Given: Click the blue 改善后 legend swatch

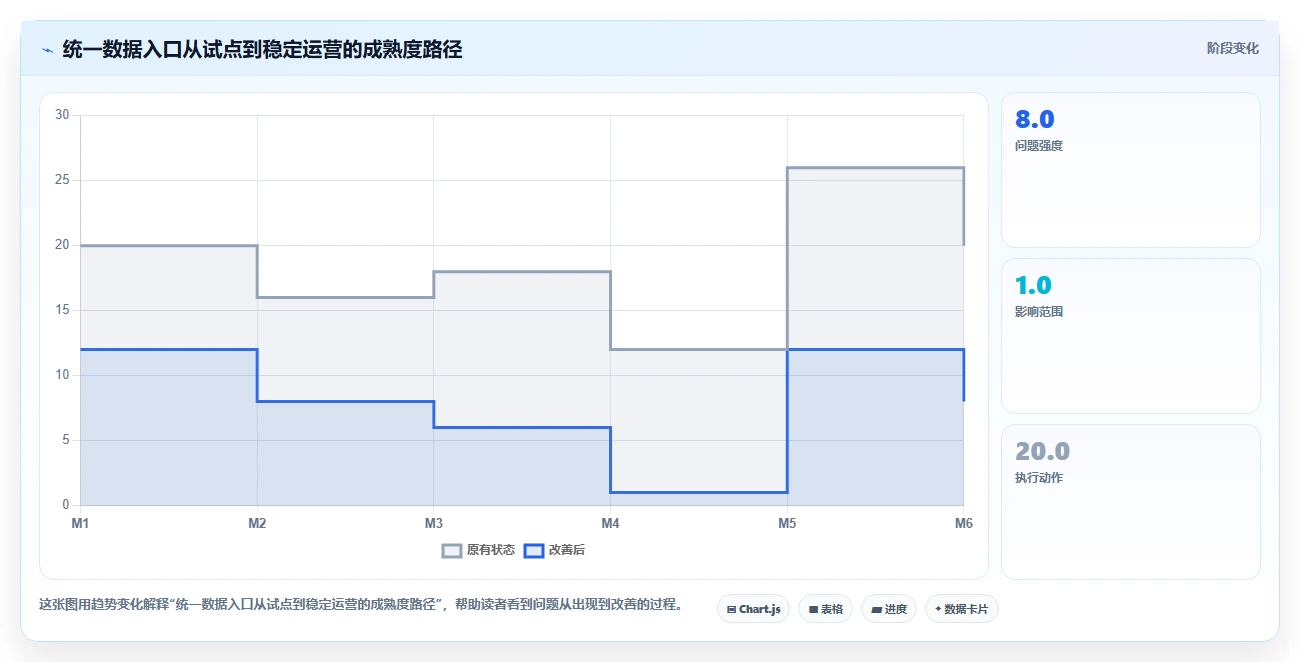Looking at the screenshot, I should click(533, 550).
